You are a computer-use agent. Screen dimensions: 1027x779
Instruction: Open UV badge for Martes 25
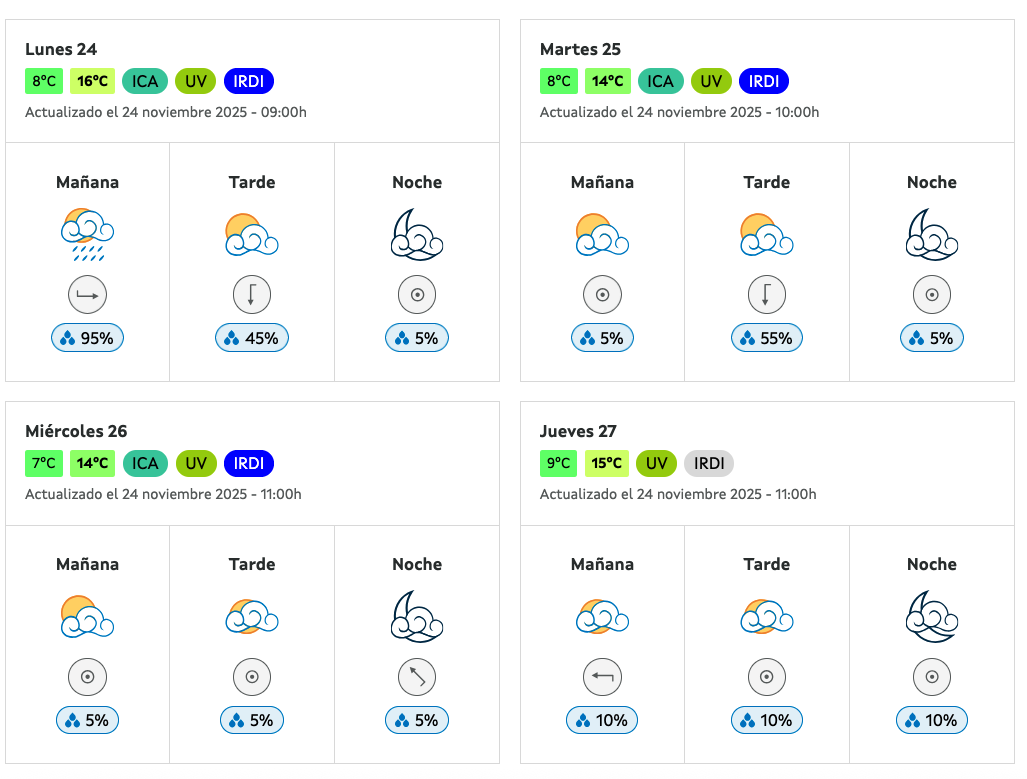(710, 81)
